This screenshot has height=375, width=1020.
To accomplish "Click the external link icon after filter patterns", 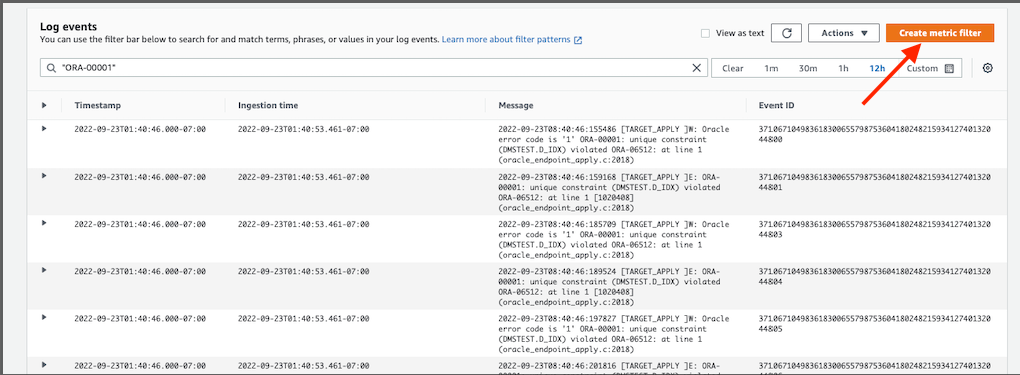I will tap(578, 40).
